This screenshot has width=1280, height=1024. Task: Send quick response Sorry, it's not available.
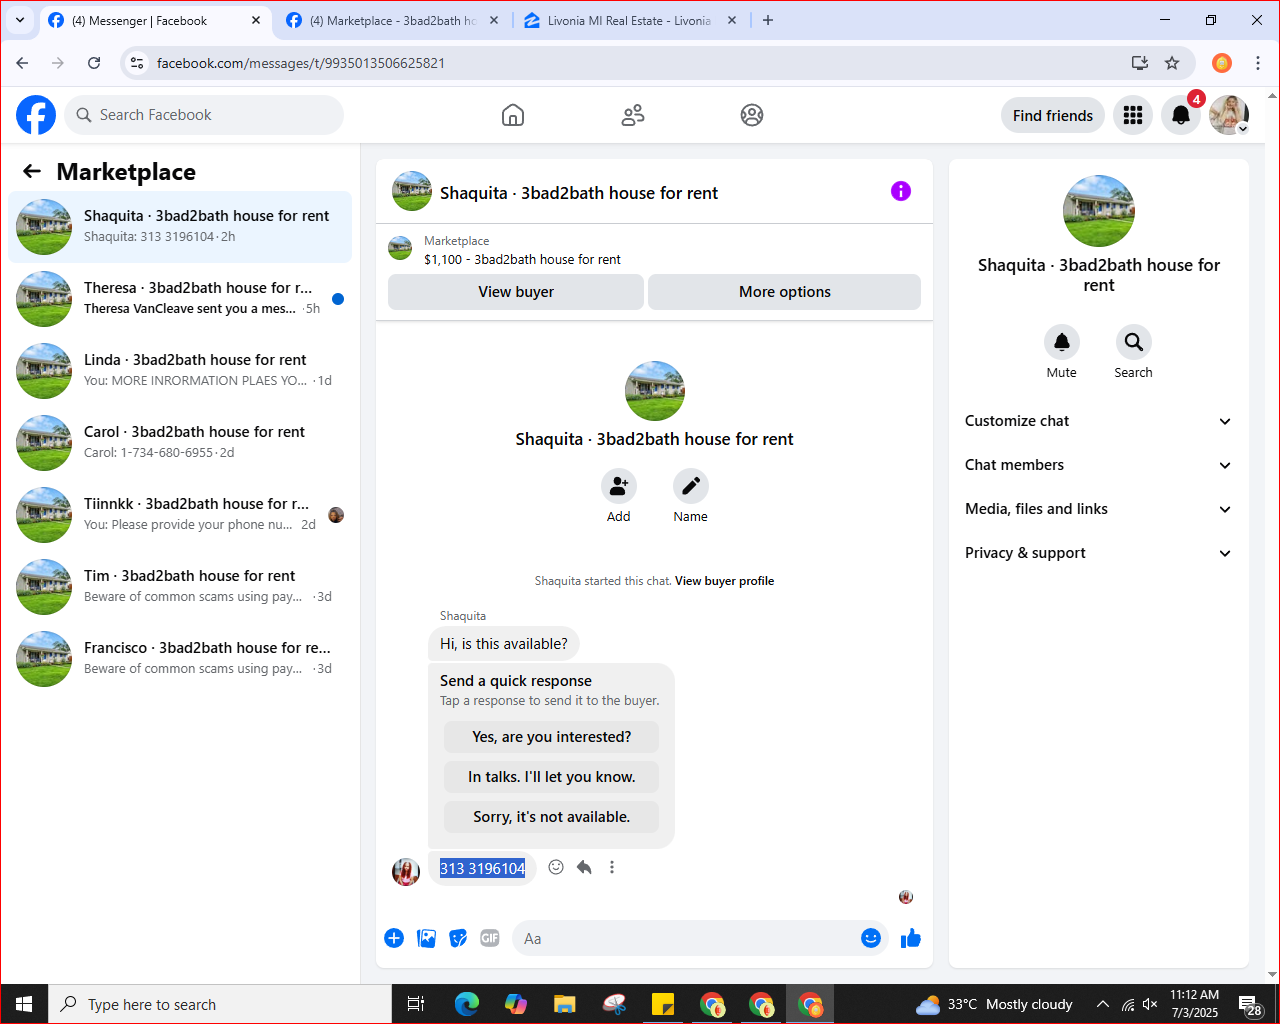pos(551,817)
